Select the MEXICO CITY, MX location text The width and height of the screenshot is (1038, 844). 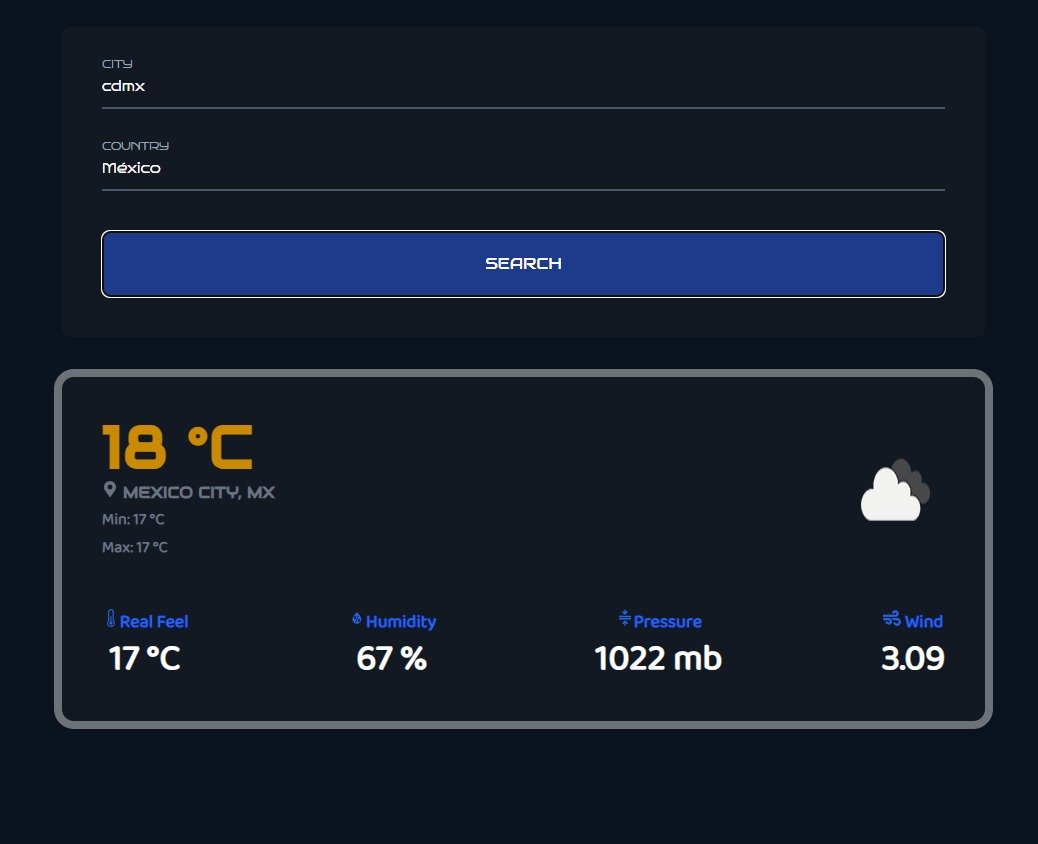point(199,492)
